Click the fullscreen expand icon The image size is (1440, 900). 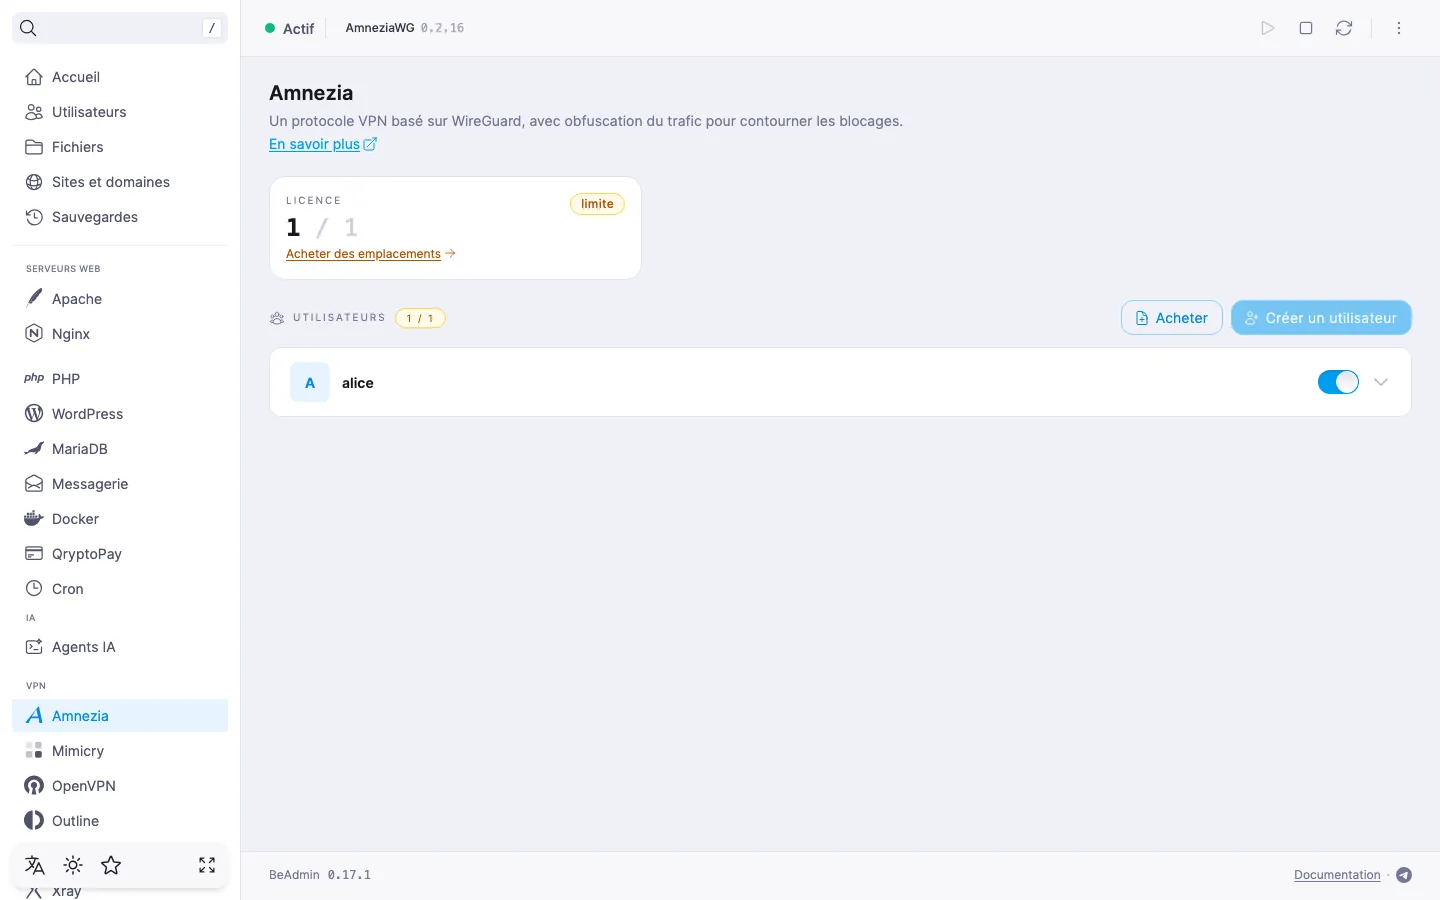(207, 865)
